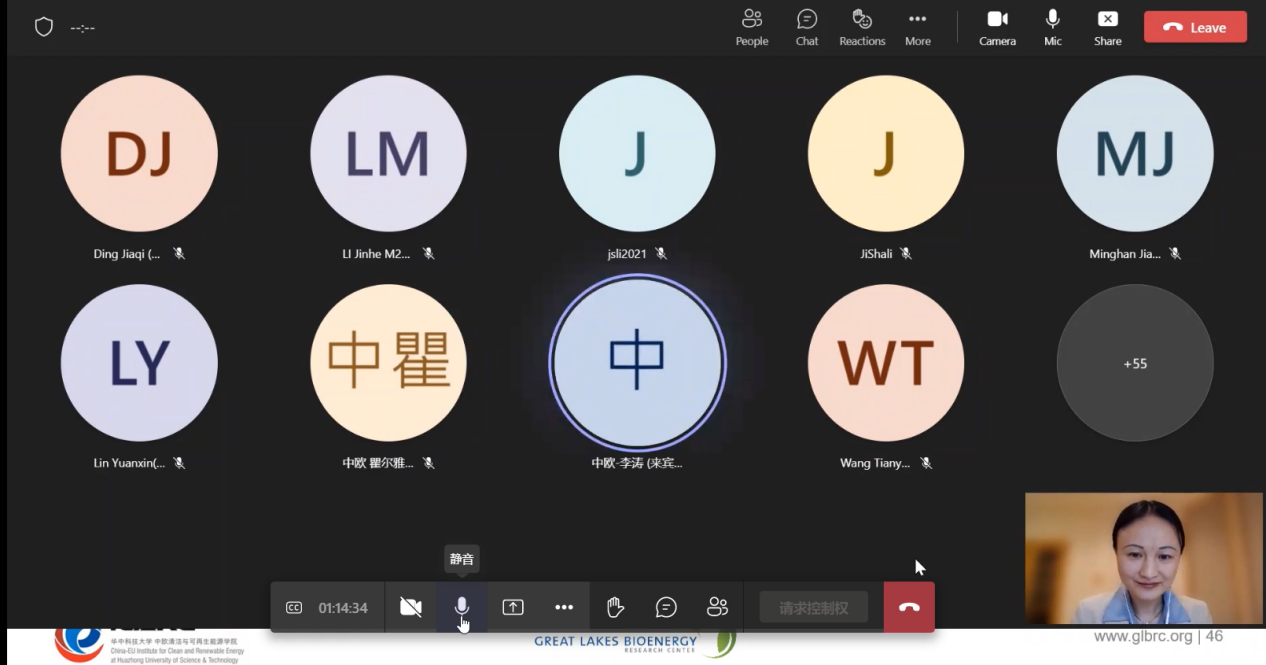This screenshot has height=665, width=1266.
Task: Stop sharing with the Share button
Action: click(1107, 27)
